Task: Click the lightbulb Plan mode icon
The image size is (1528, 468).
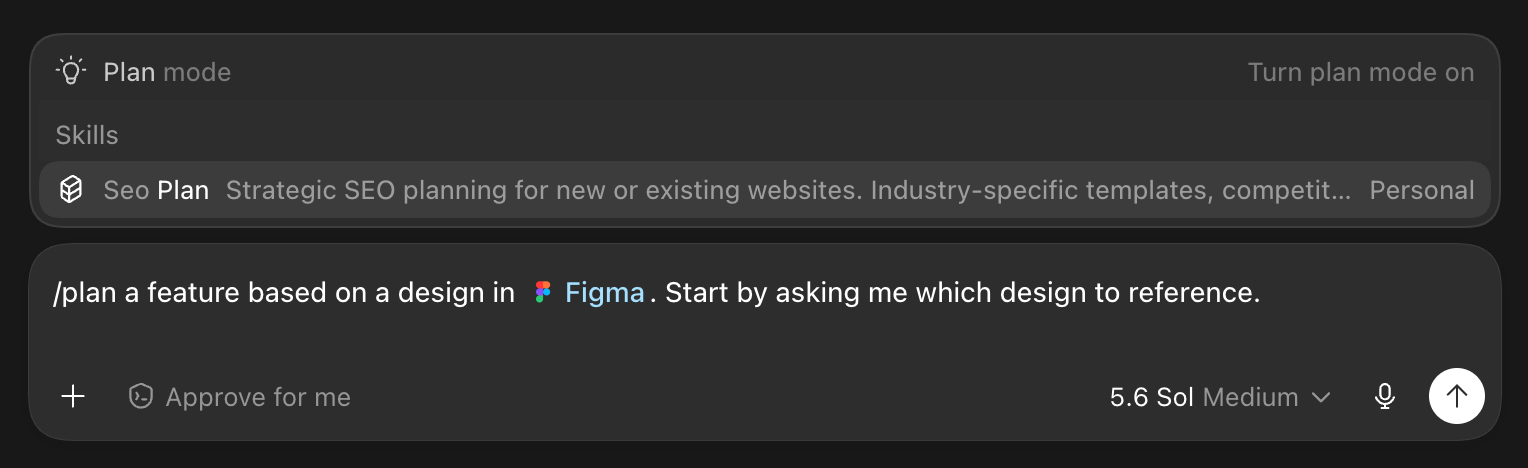Action: pyautogui.click(x=71, y=72)
